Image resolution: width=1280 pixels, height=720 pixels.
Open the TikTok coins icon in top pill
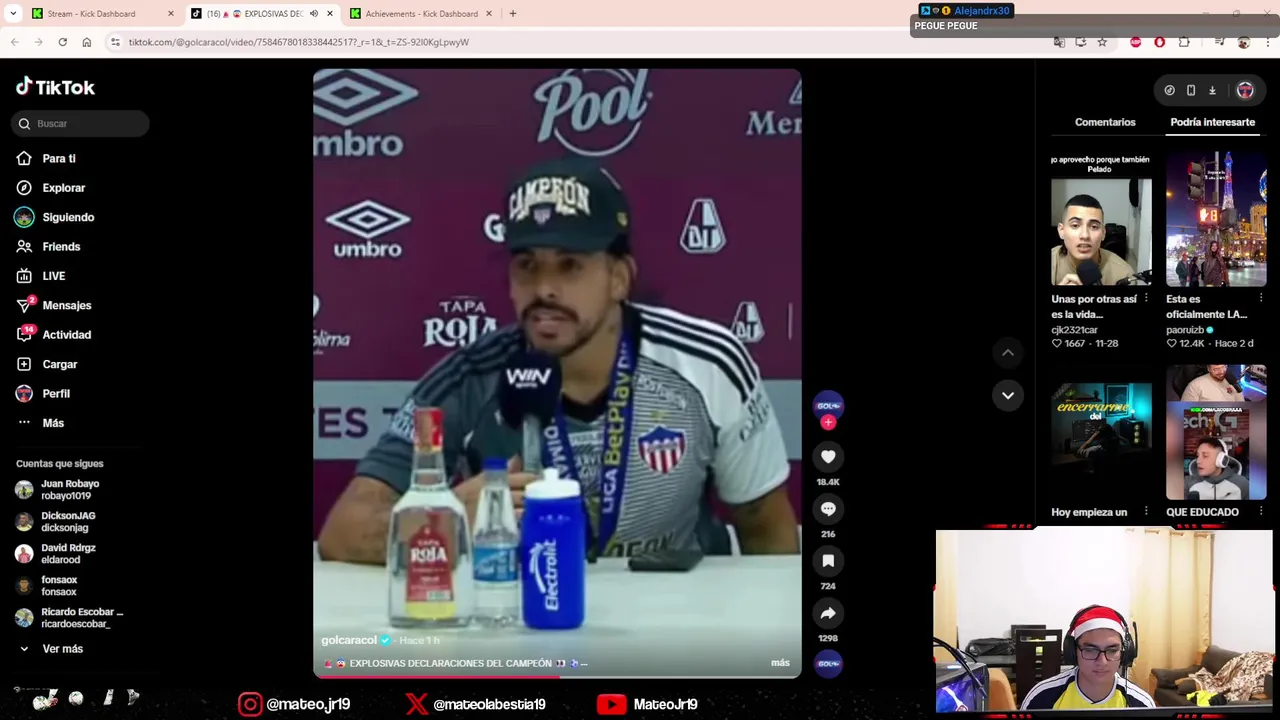[x=1169, y=90]
